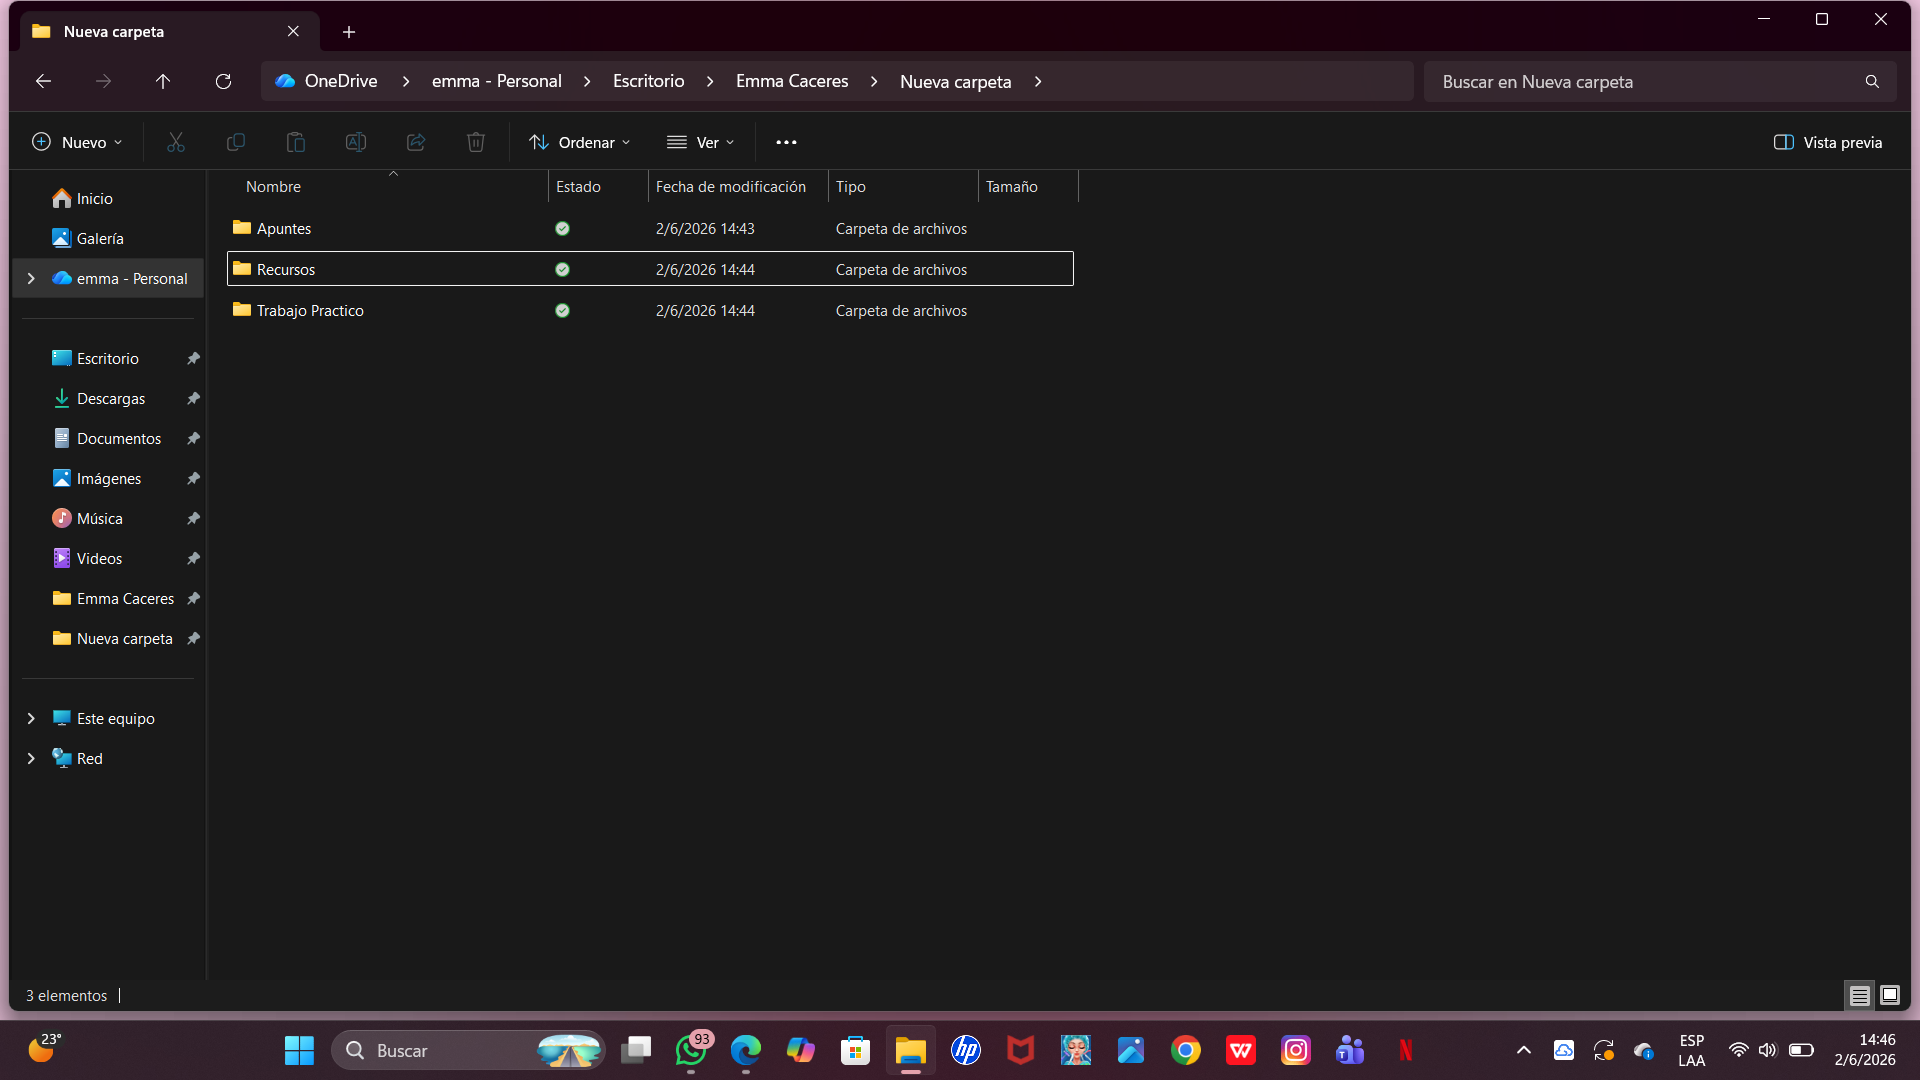Expand Red tree node
Viewport: 1920px width, 1080px height.
tap(31, 758)
